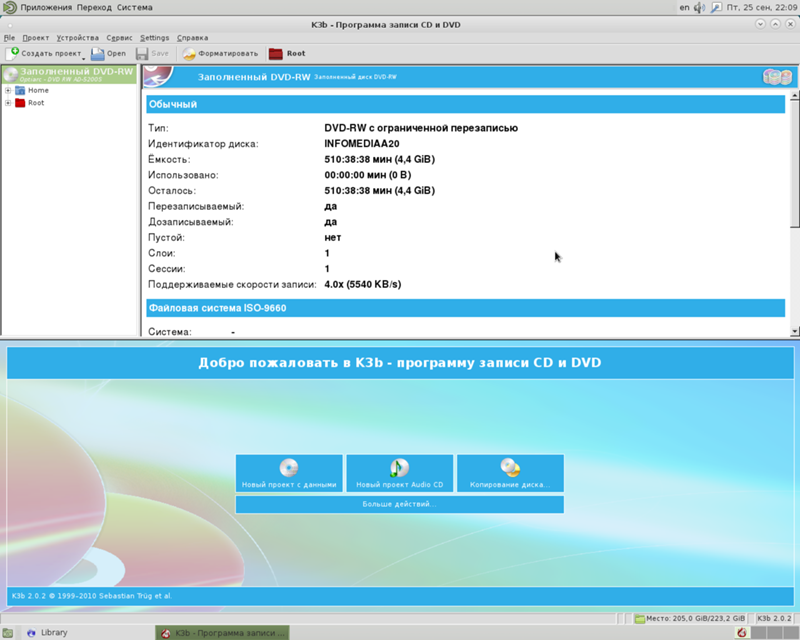
Task: Click Копирование диска button
Action: click(x=510, y=473)
